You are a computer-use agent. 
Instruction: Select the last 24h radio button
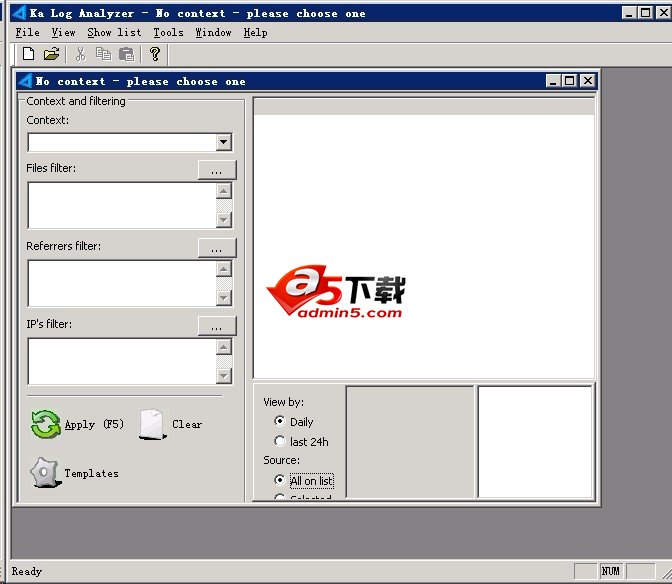(x=280, y=441)
